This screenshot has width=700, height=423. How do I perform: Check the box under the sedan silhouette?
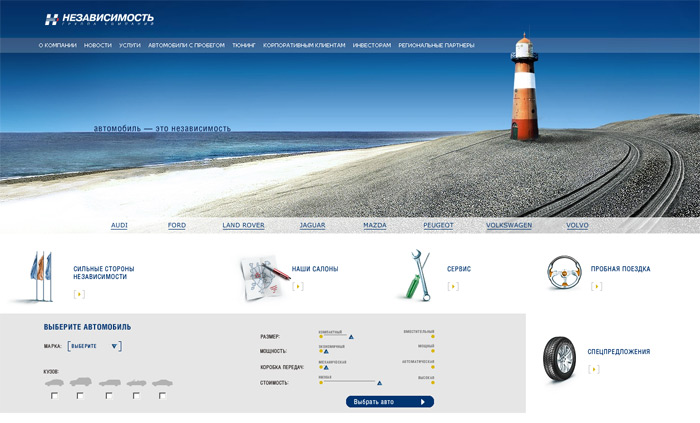click(162, 396)
